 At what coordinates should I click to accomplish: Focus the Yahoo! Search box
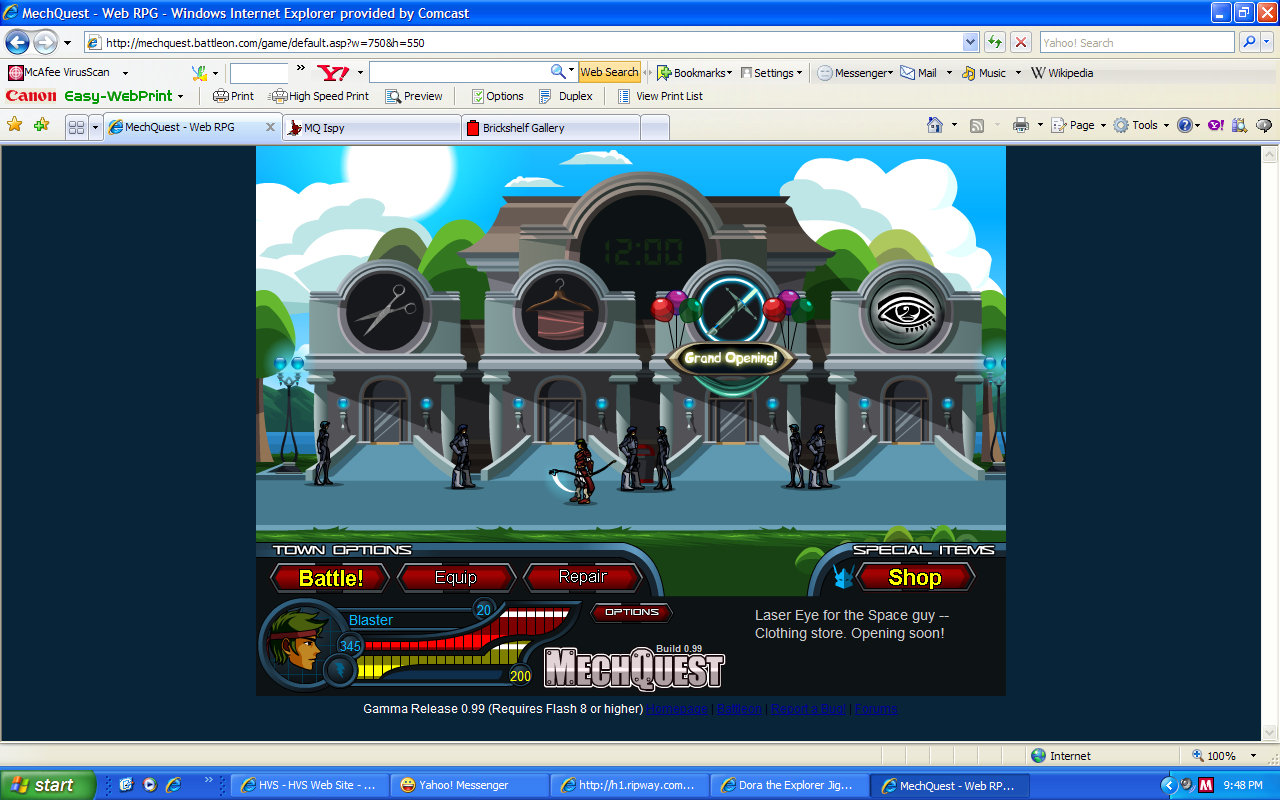pos(1137,43)
